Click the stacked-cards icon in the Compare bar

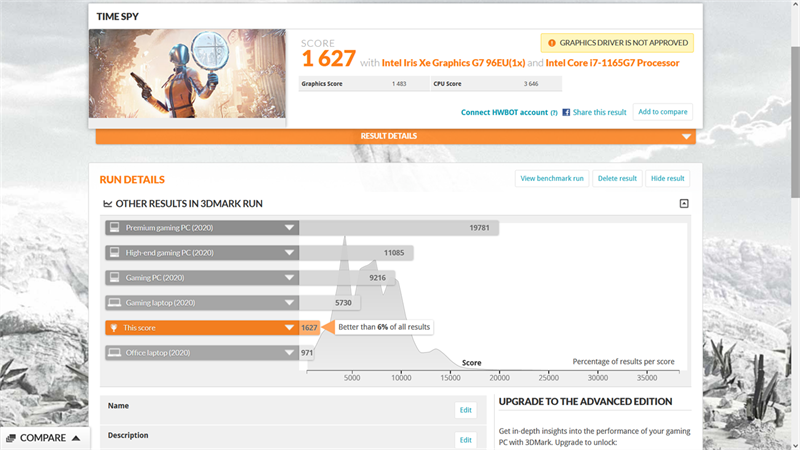click(11, 438)
